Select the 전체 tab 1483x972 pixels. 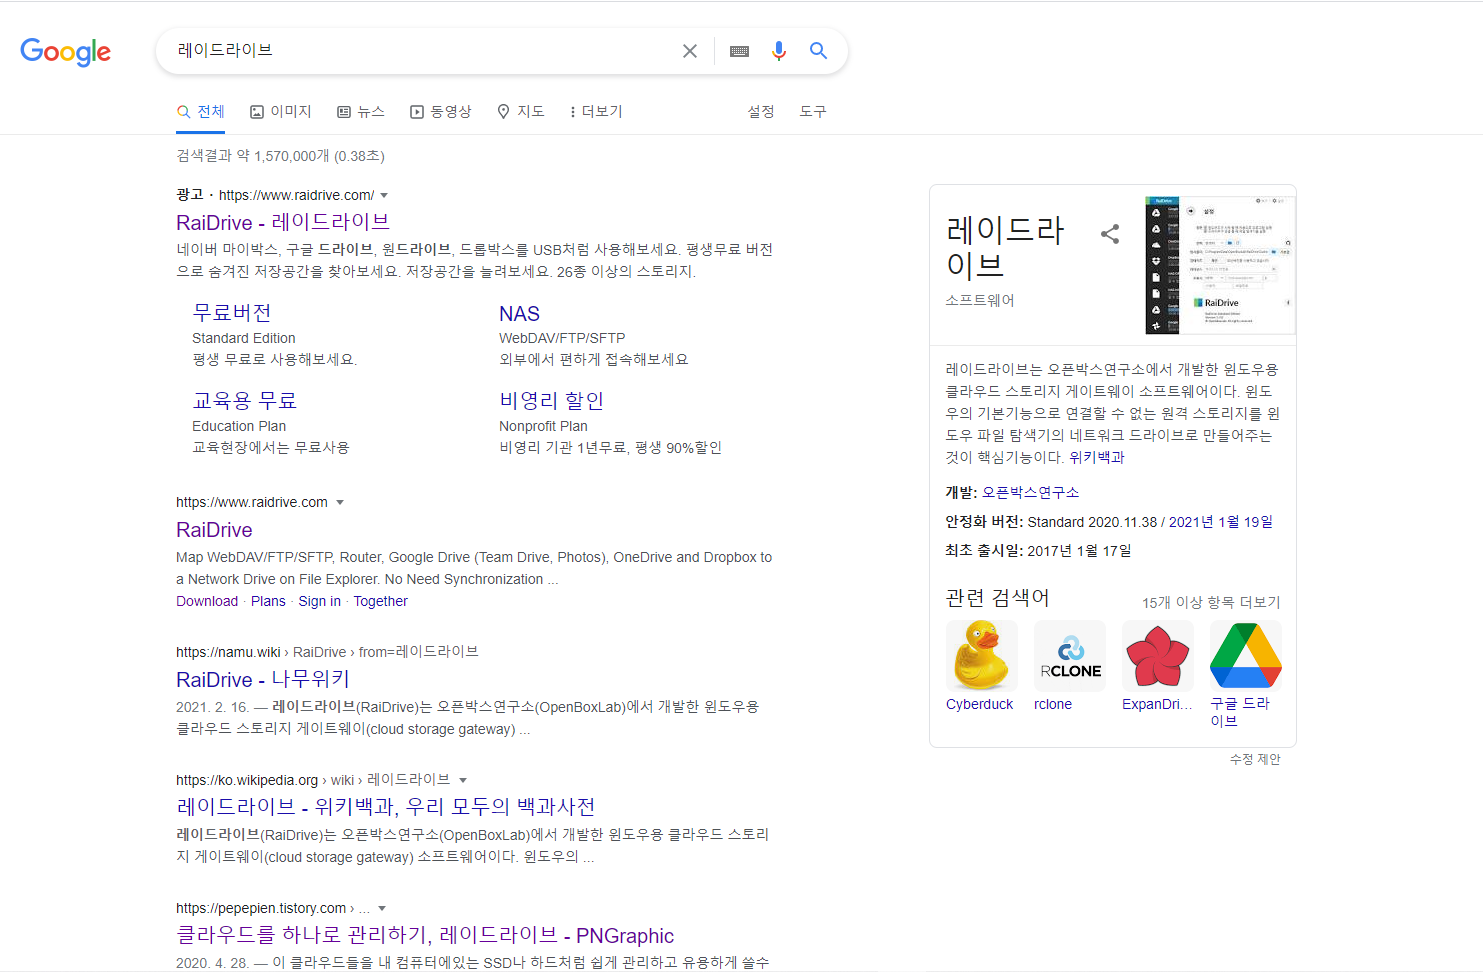point(200,111)
